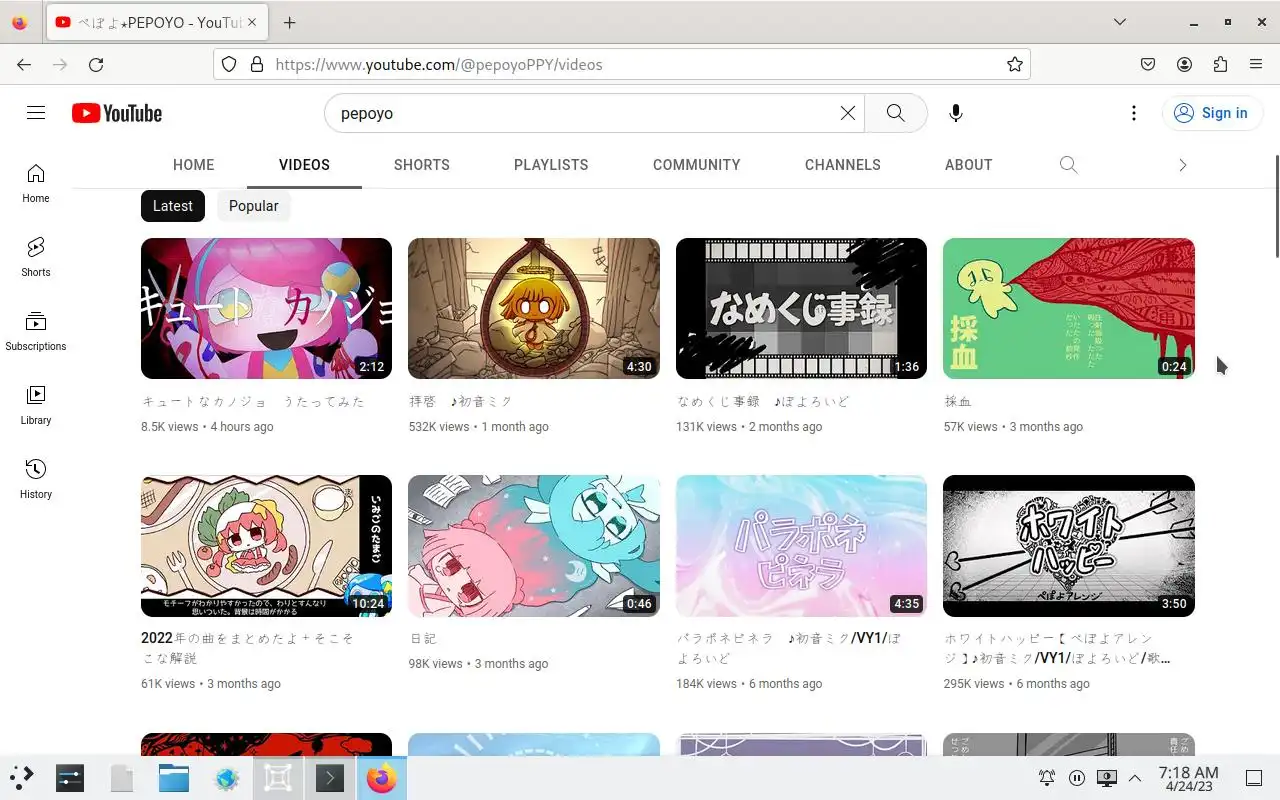Image resolution: width=1280 pixels, height=800 pixels.
Task: Open the 採血 0:24 video thumbnail
Action: [1069, 308]
